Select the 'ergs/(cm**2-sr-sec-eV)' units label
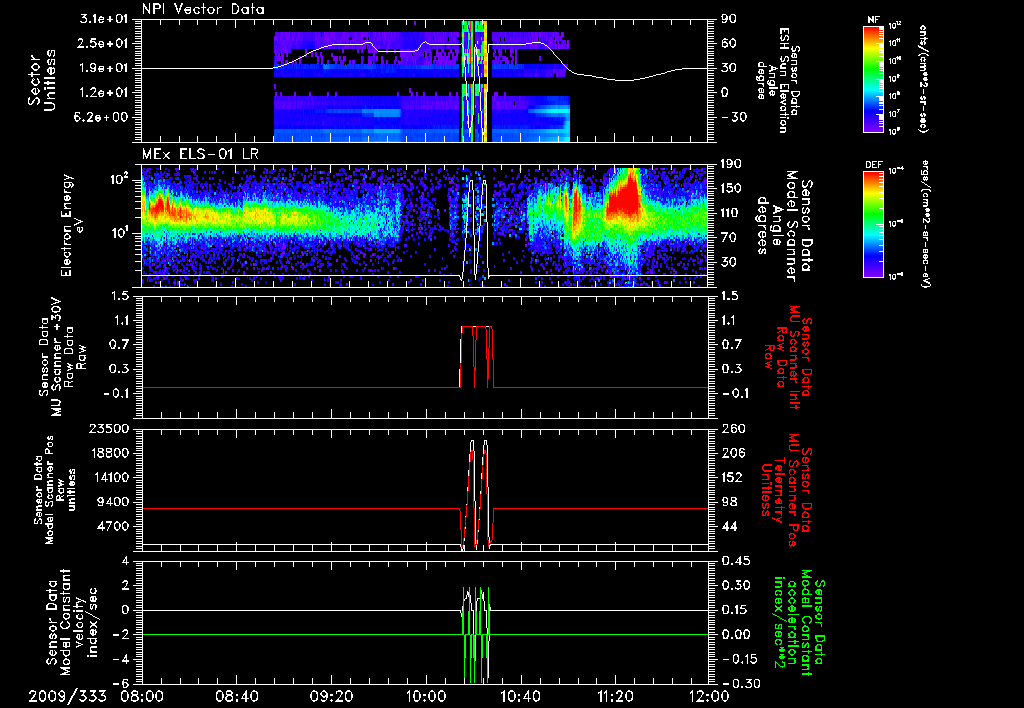Viewport: 1024px width, 708px height. click(x=925, y=225)
